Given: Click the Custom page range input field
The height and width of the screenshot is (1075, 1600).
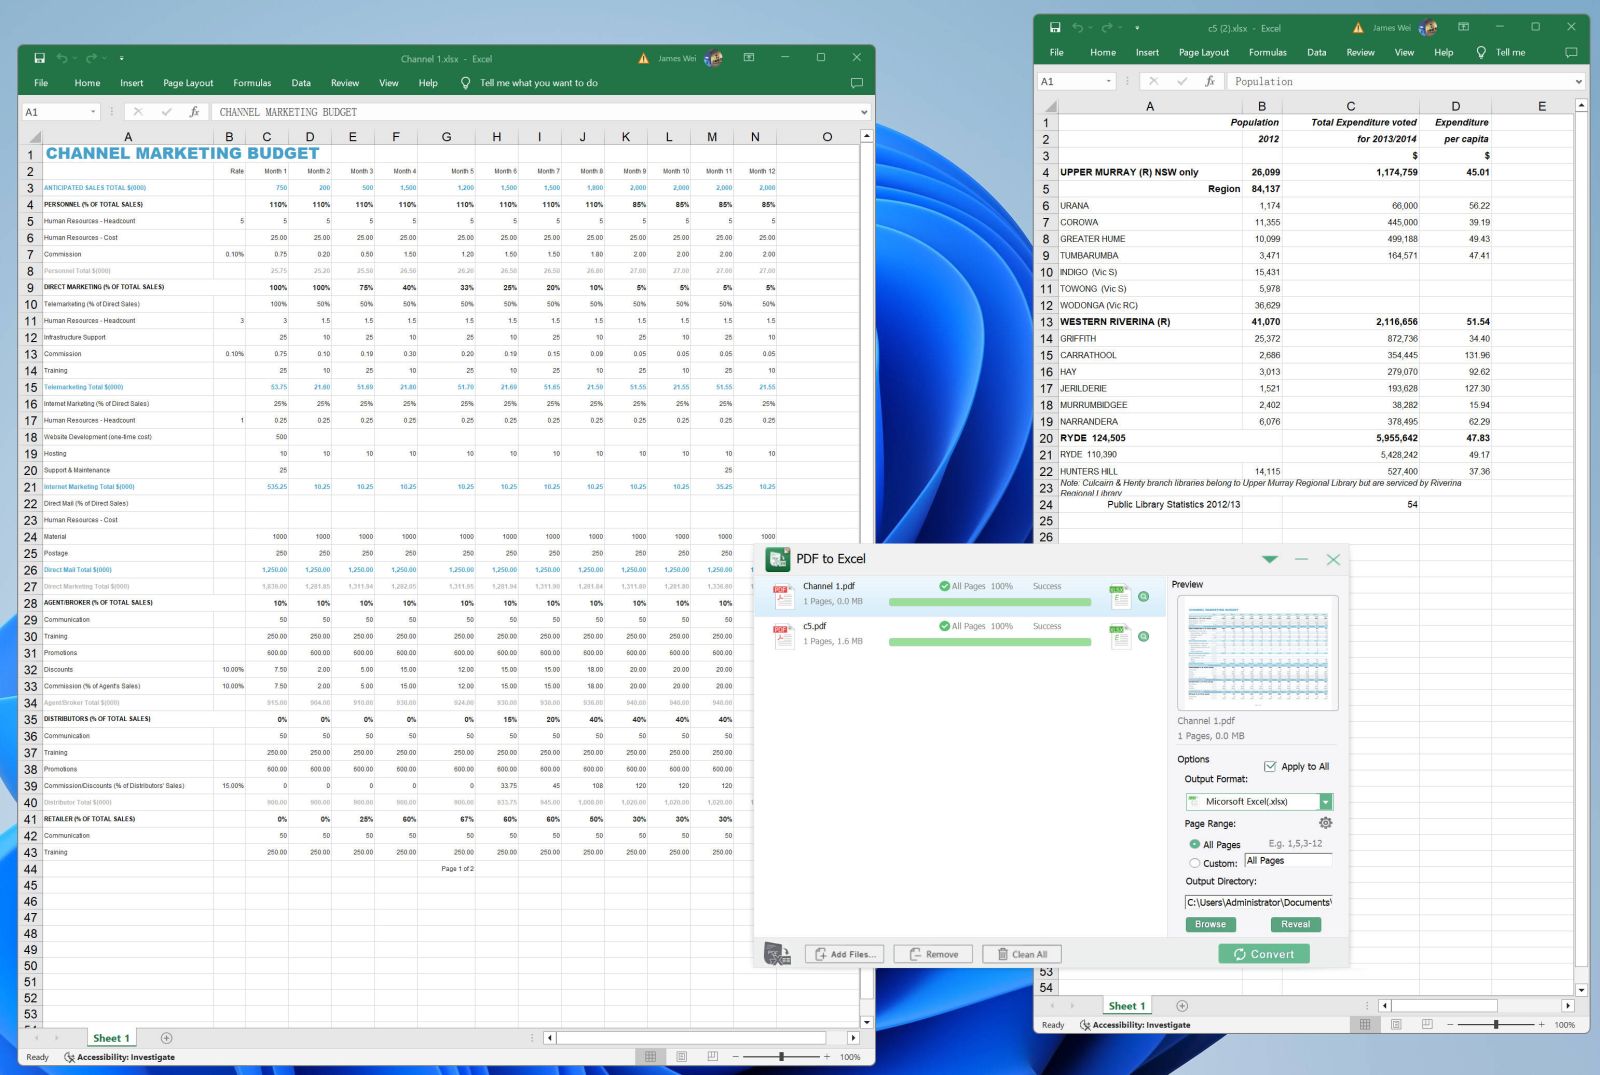Looking at the screenshot, I should pyautogui.click(x=1288, y=861).
